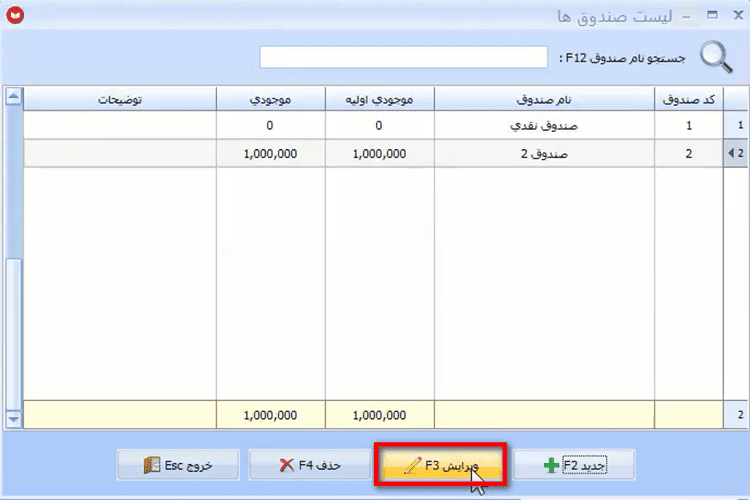Click the scrollbar down arrow
750x500 pixels.
click(13, 419)
